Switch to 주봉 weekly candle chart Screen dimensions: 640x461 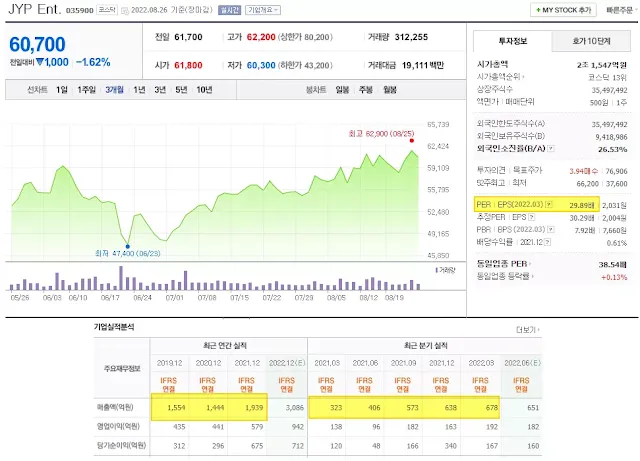pos(366,90)
